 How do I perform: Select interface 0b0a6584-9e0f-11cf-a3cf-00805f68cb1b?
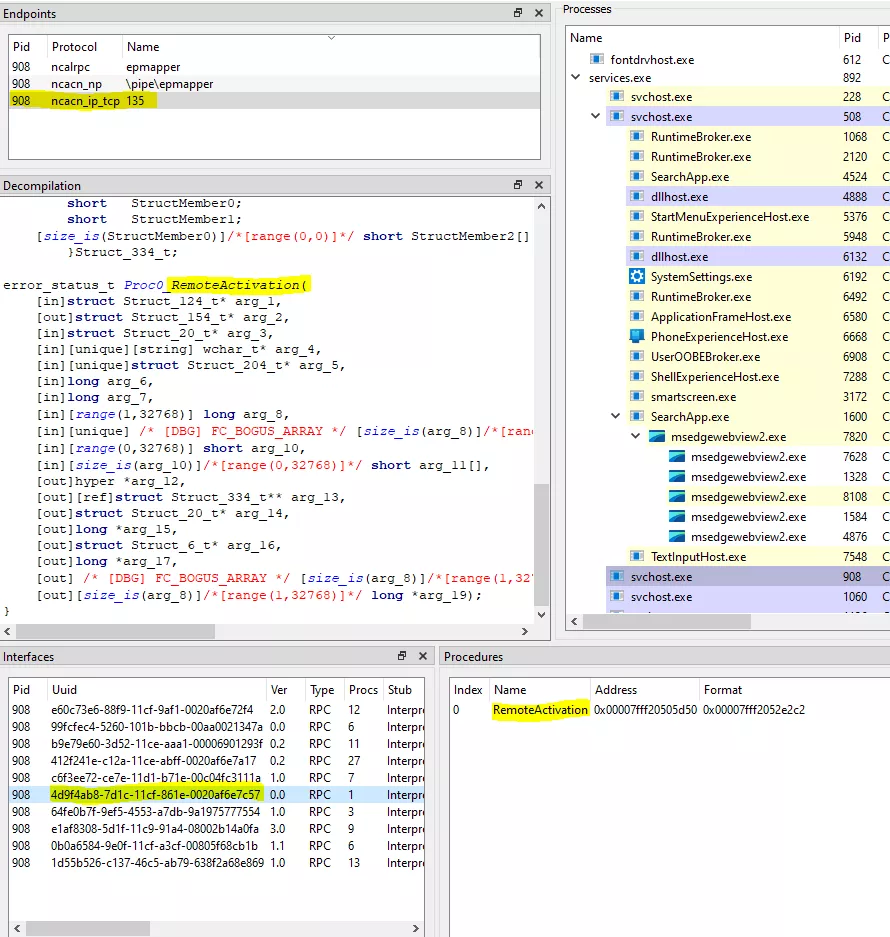point(216,846)
